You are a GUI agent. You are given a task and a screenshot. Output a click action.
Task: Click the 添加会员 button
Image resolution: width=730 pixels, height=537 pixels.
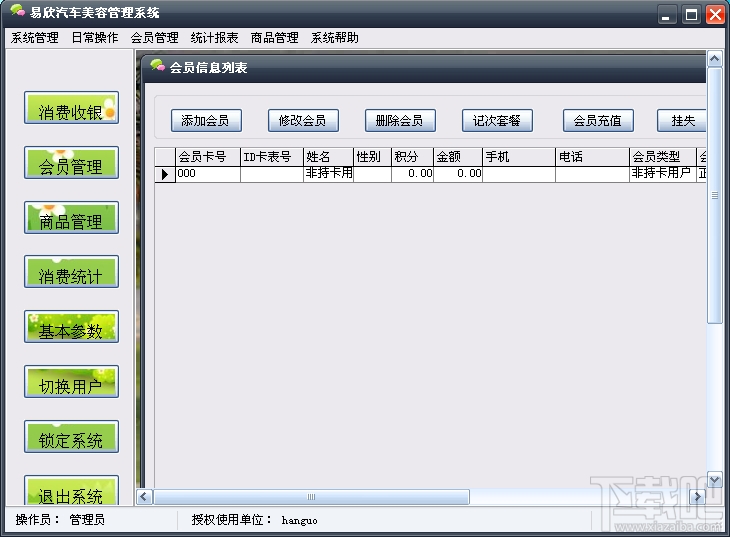point(206,121)
